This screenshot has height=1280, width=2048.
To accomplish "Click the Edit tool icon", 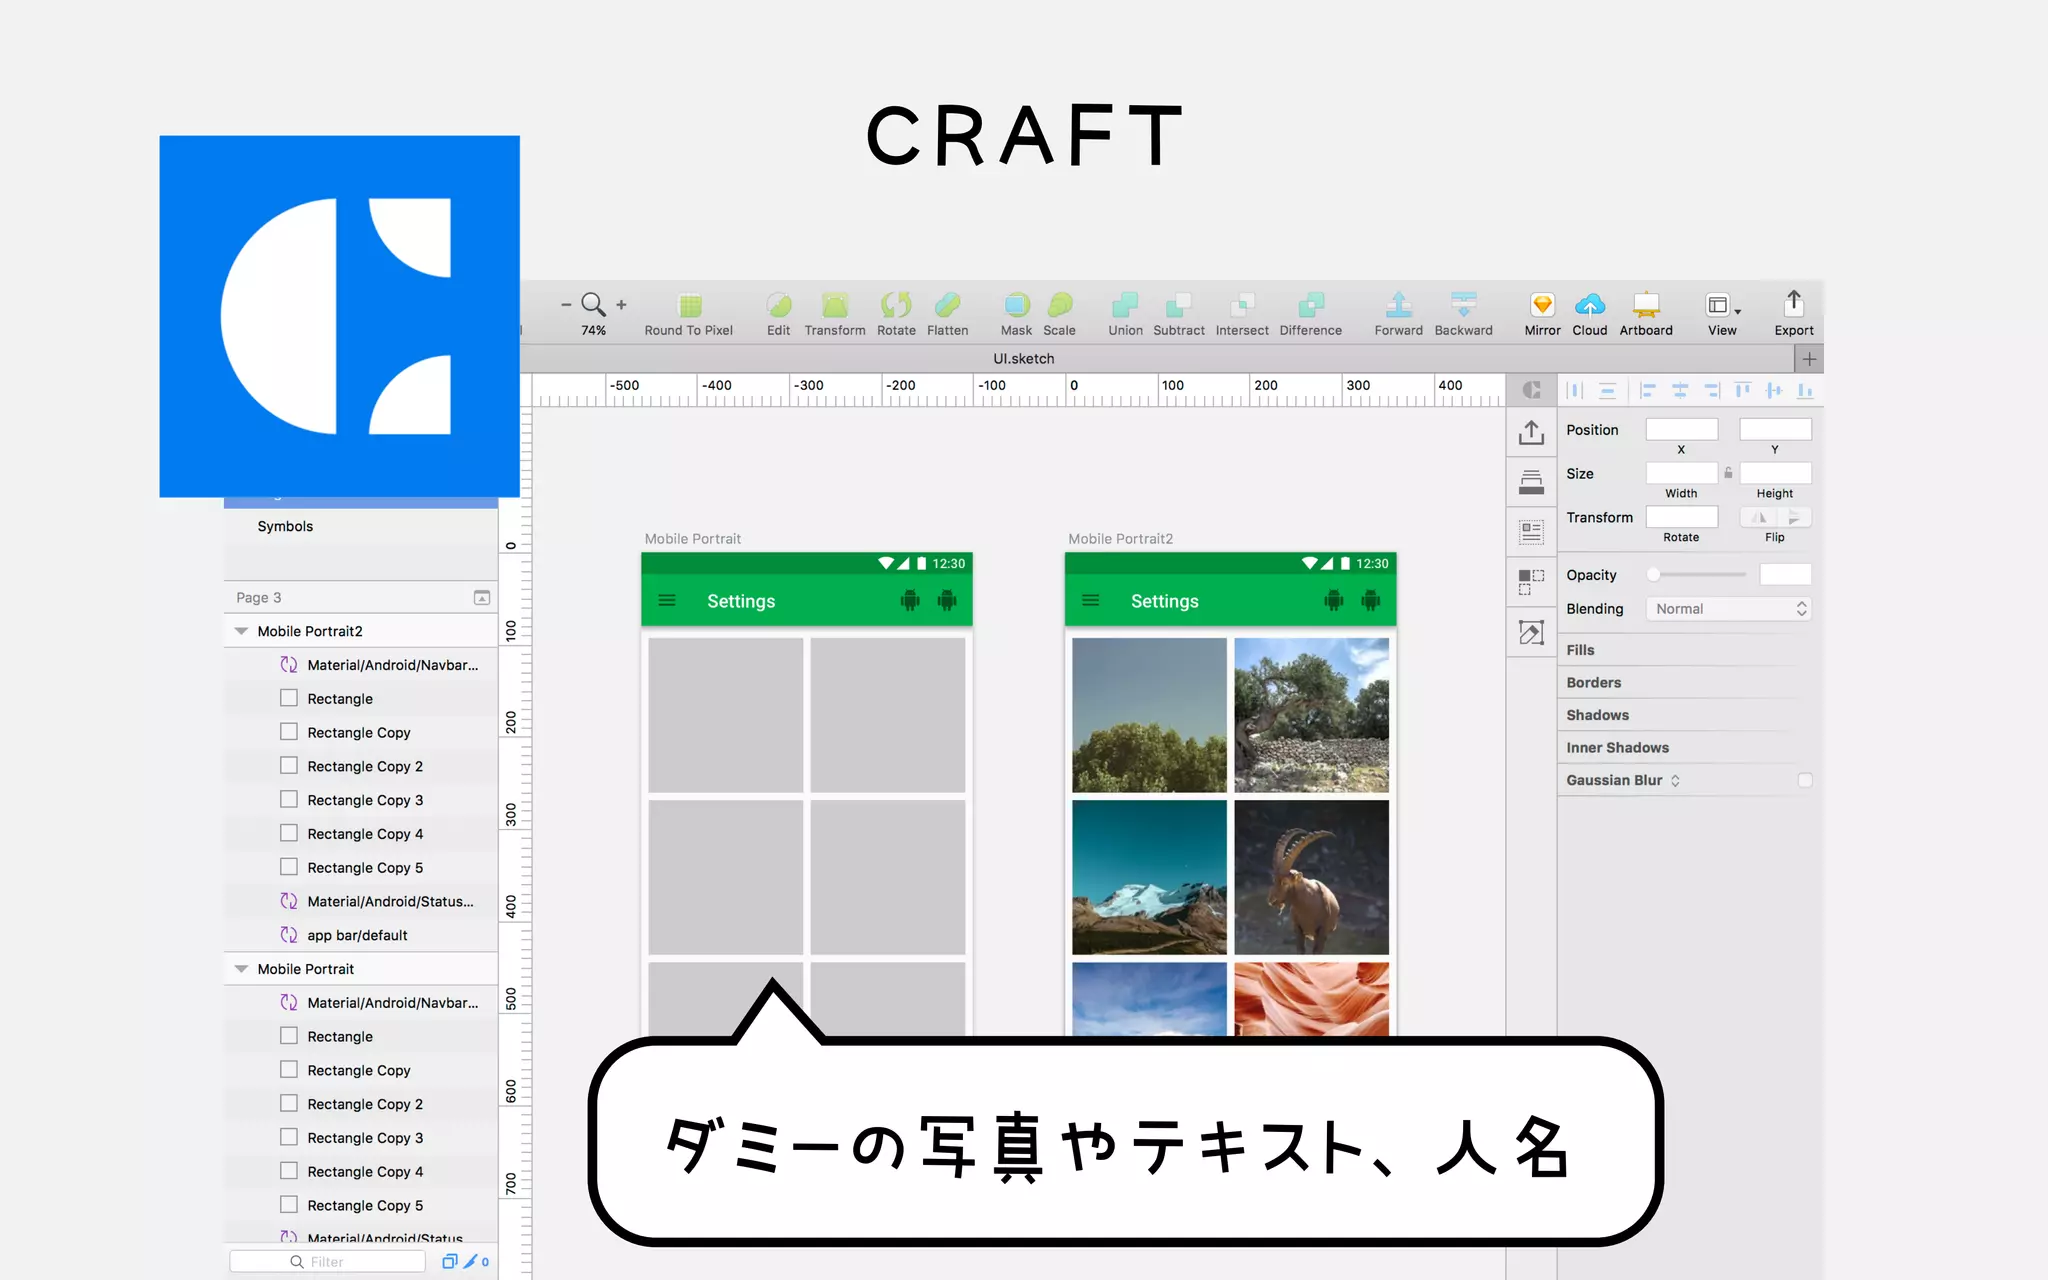I will (x=779, y=304).
